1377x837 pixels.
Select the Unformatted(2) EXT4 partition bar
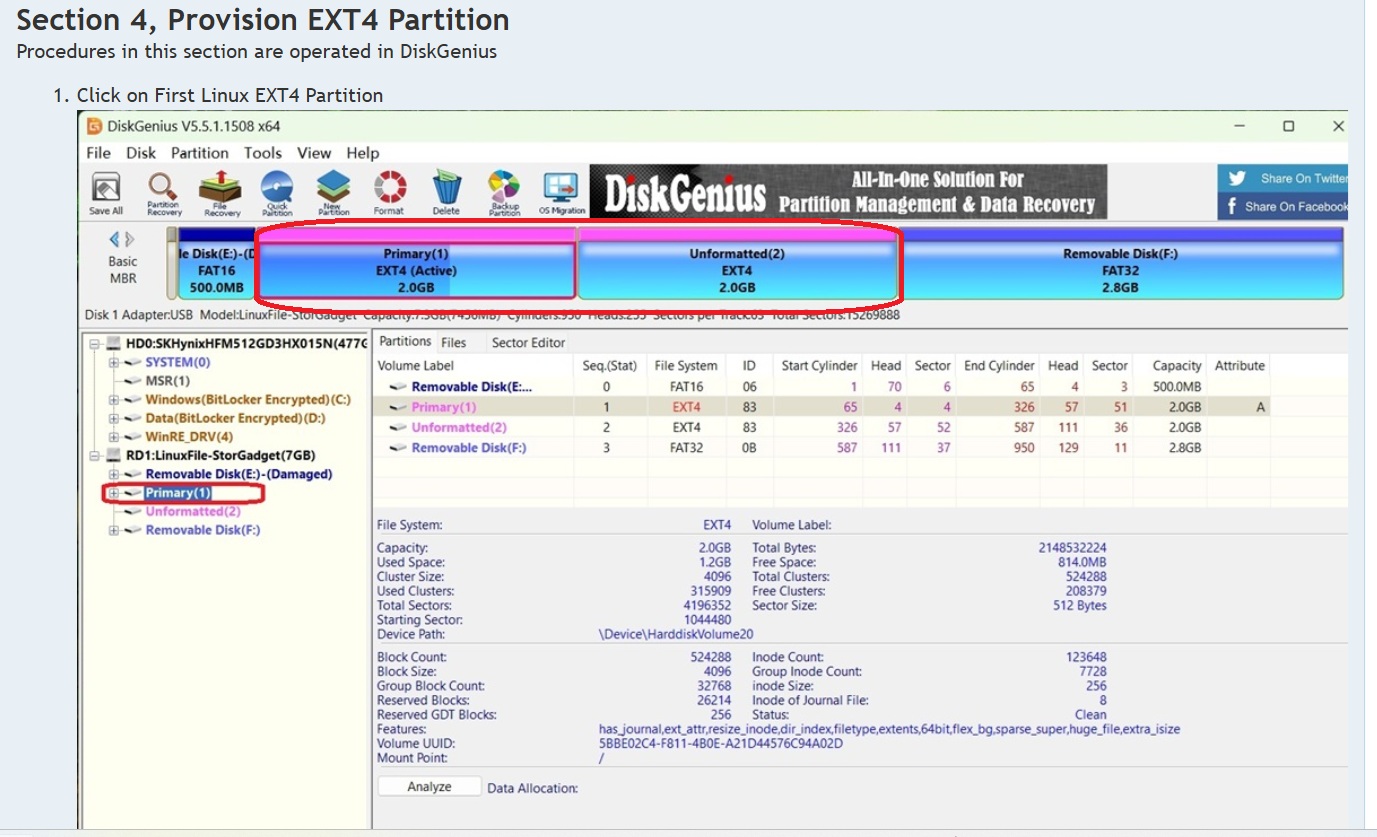click(x=737, y=271)
